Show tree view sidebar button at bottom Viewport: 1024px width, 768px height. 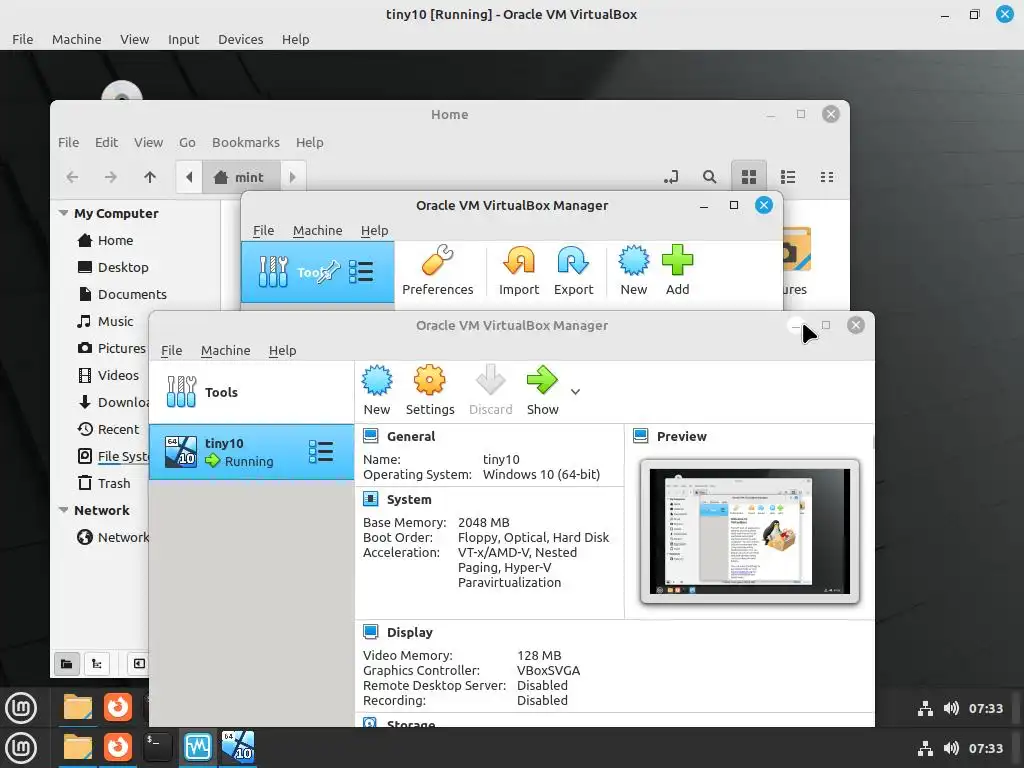click(97, 664)
